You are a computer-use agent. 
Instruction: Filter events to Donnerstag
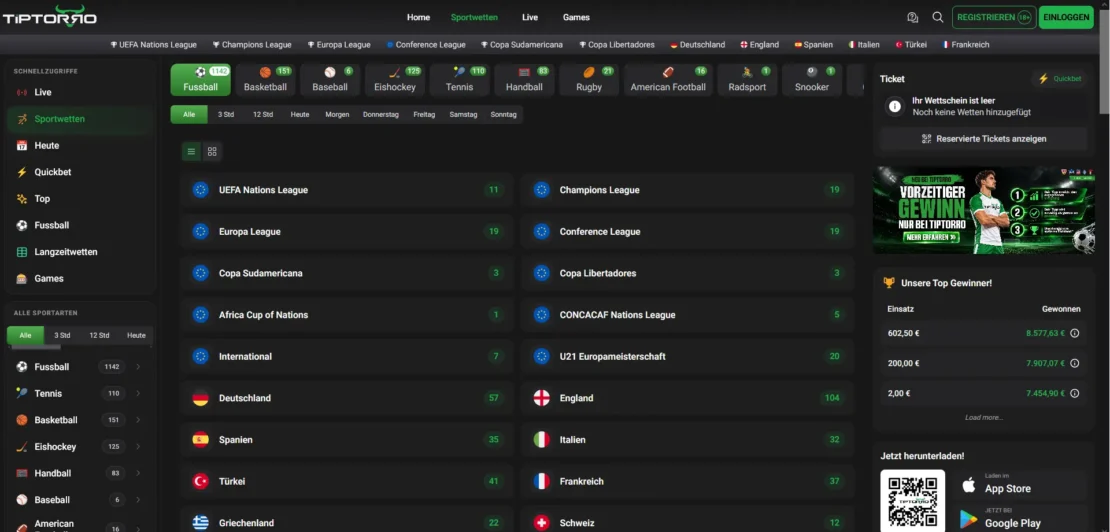pyautogui.click(x=381, y=115)
